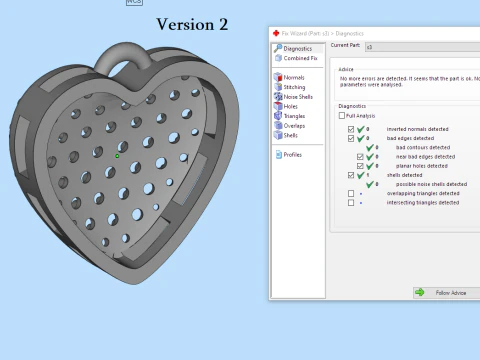Go to the Overlaps page
The image size is (480, 360).
click(x=294, y=126)
